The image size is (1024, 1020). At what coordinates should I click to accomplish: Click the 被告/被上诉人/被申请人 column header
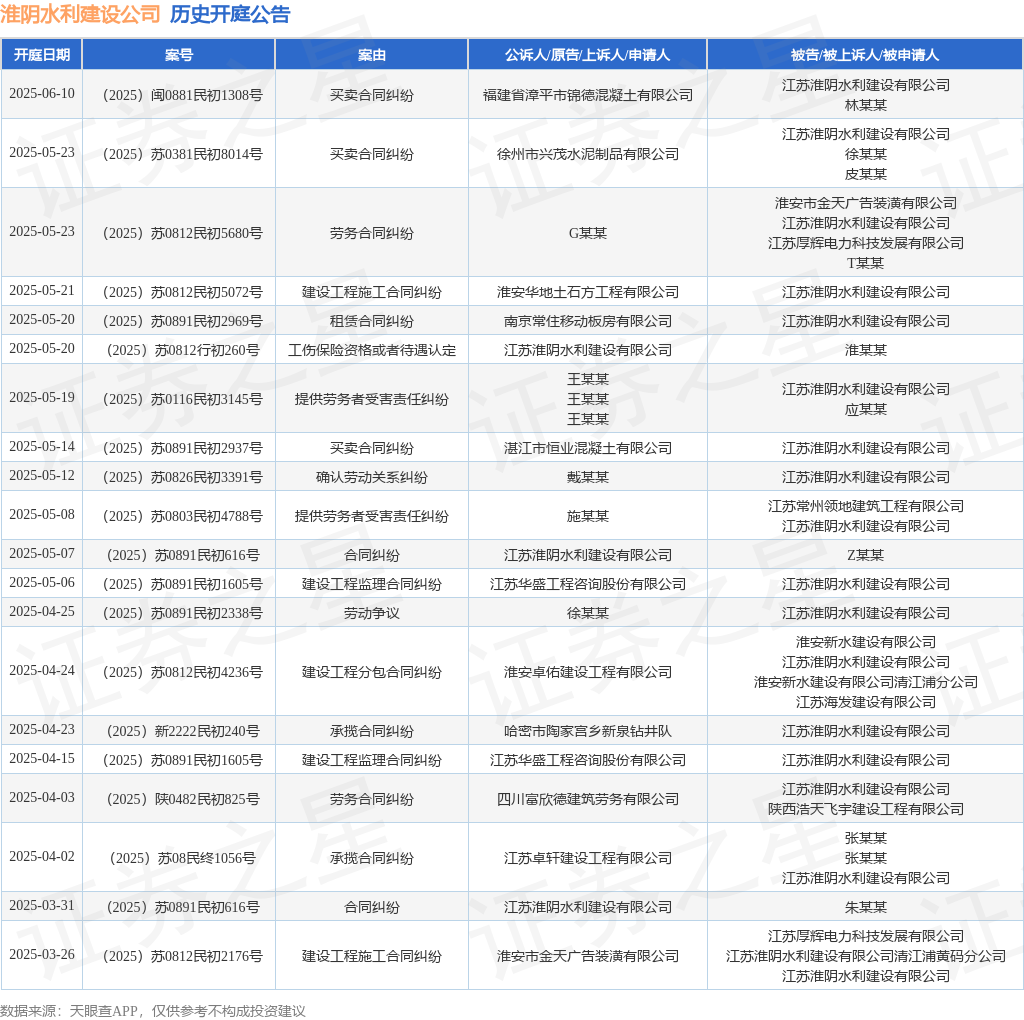(865, 55)
